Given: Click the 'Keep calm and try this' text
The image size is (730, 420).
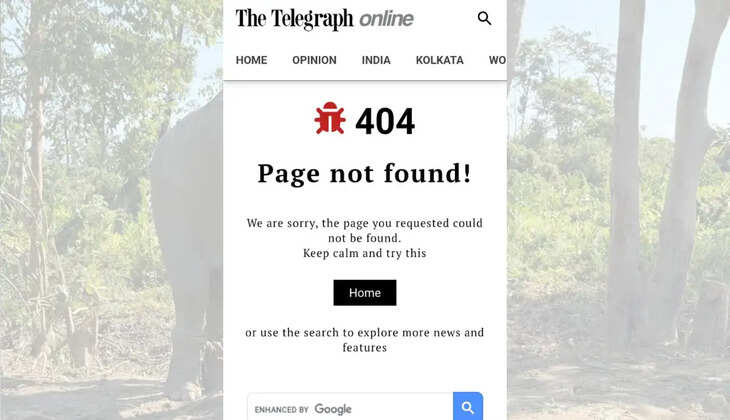Looking at the screenshot, I should pos(365,253).
